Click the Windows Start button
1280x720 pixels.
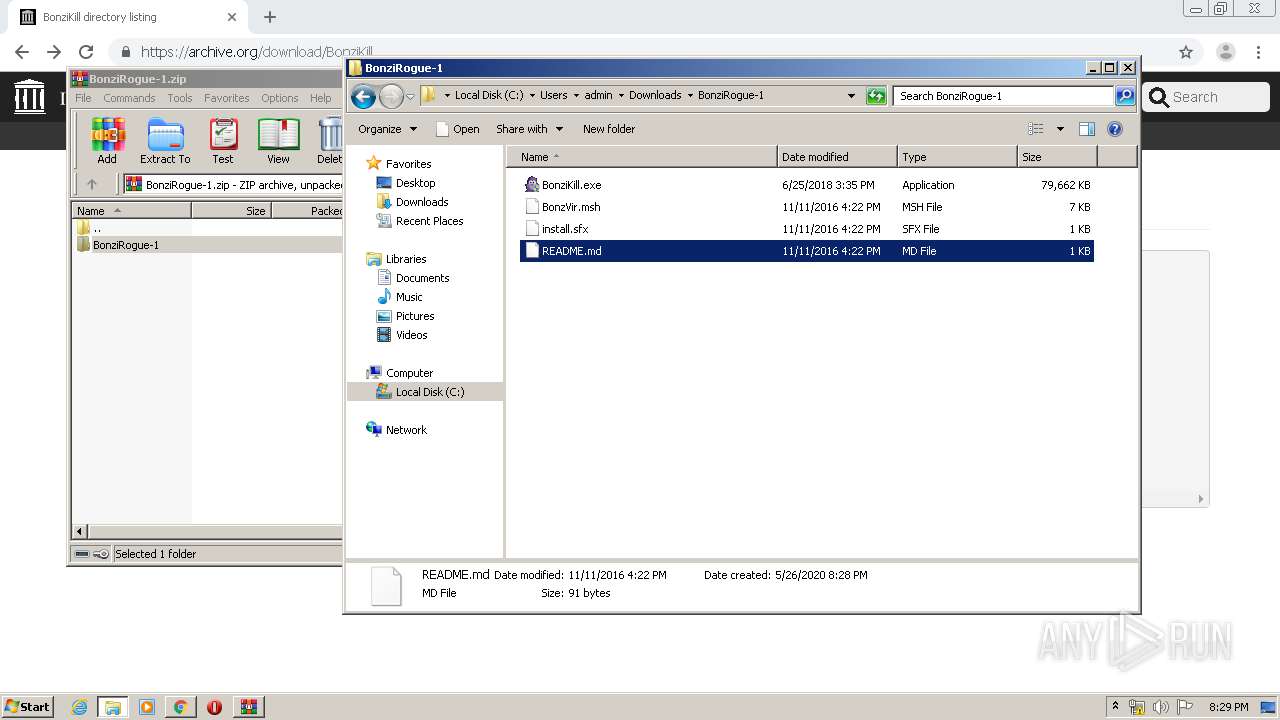[28, 707]
